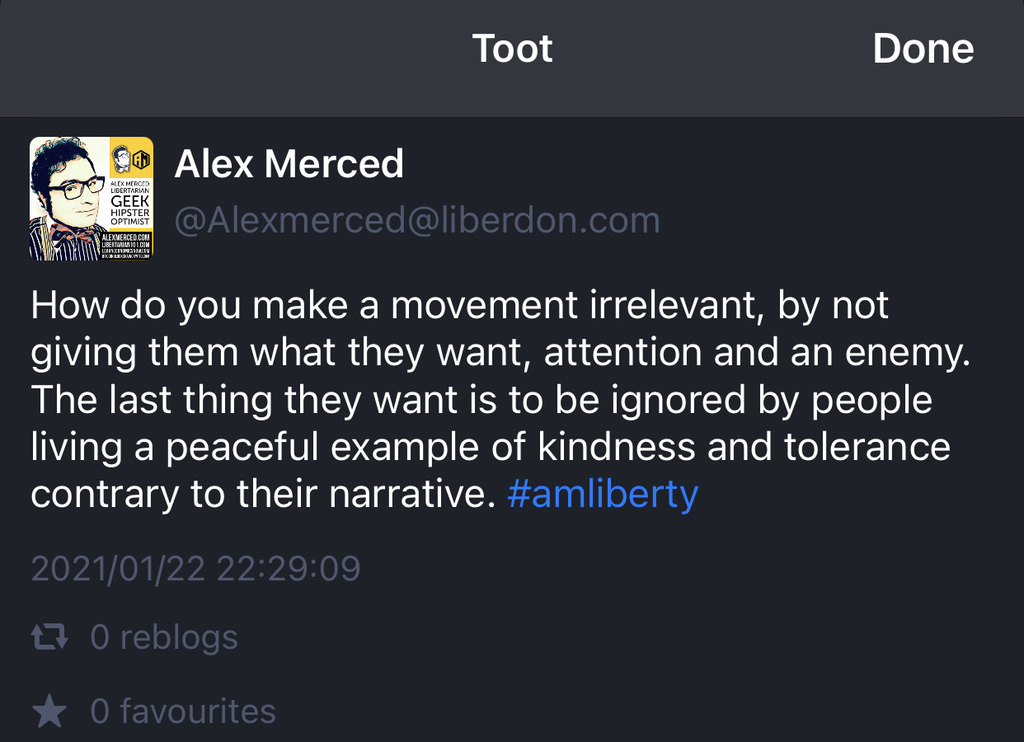Open the Alex Merced display name
The height and width of the screenshot is (742, 1024).
tap(289, 164)
